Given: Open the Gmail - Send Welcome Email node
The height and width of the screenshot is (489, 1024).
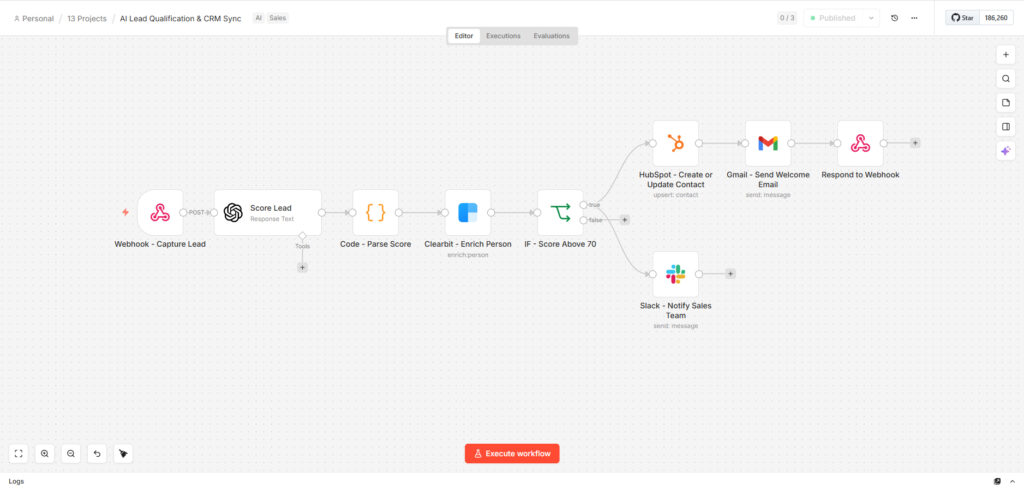Looking at the screenshot, I should pyautogui.click(x=768, y=143).
